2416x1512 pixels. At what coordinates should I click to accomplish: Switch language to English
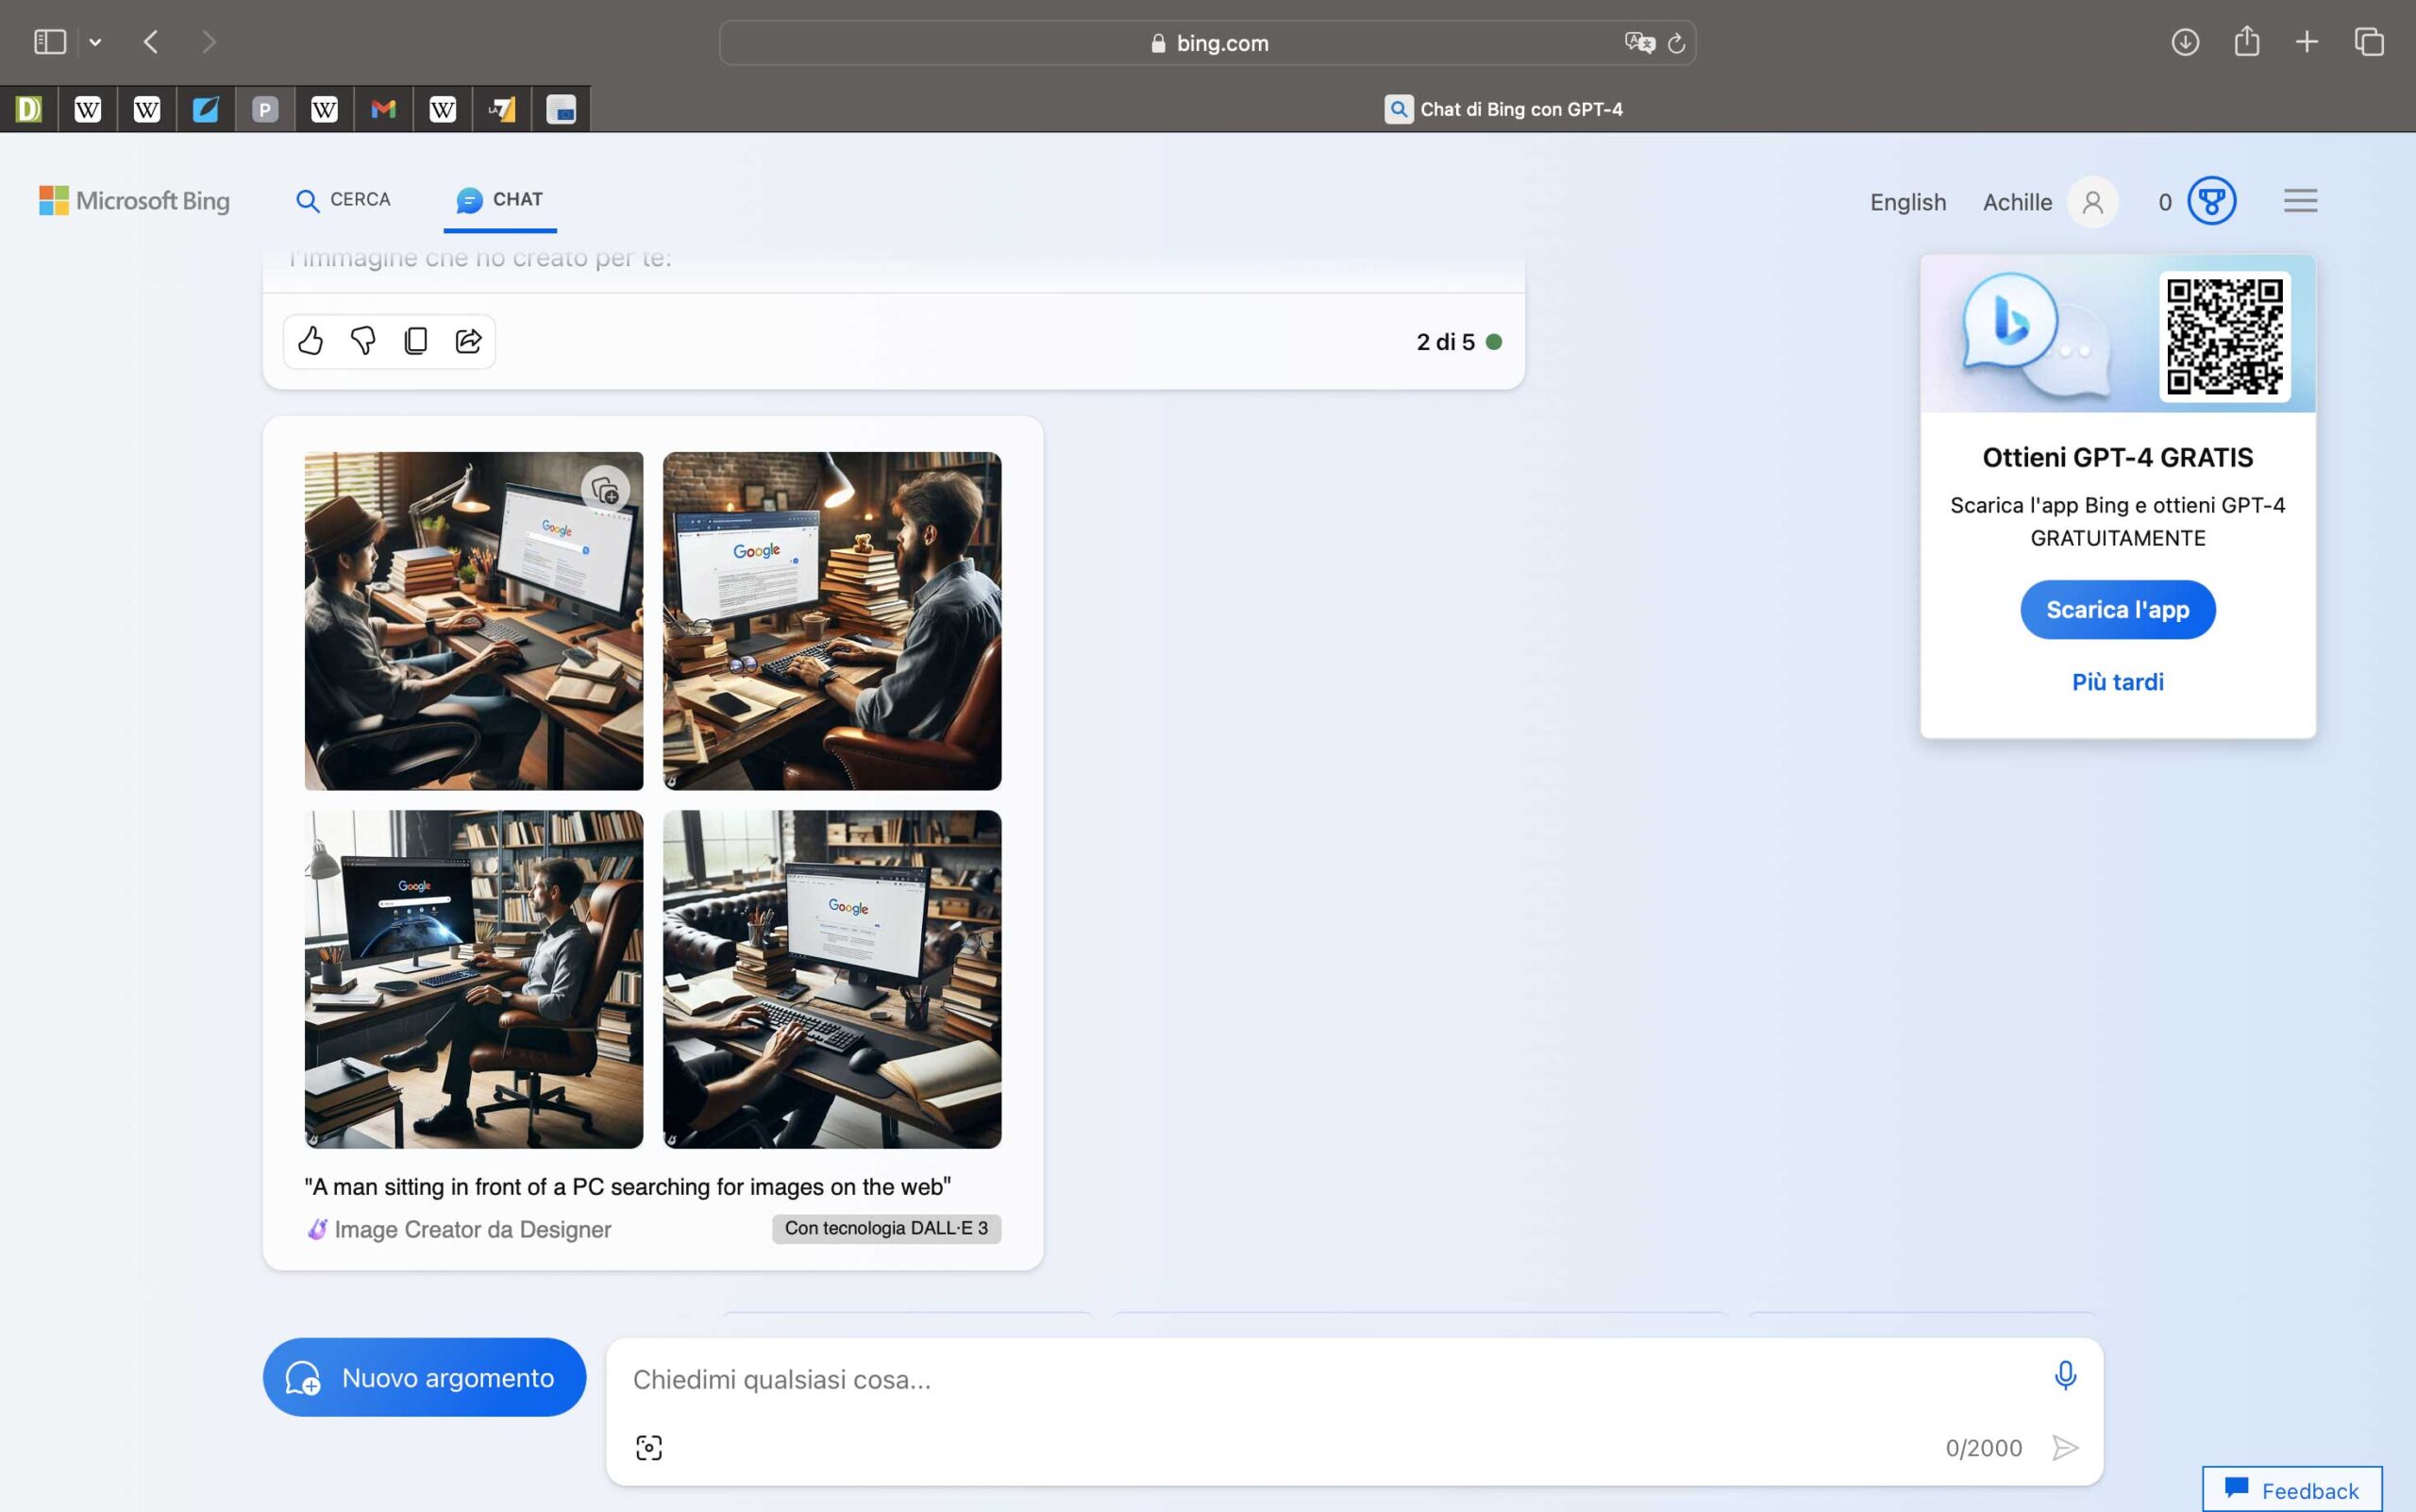[x=1907, y=202]
